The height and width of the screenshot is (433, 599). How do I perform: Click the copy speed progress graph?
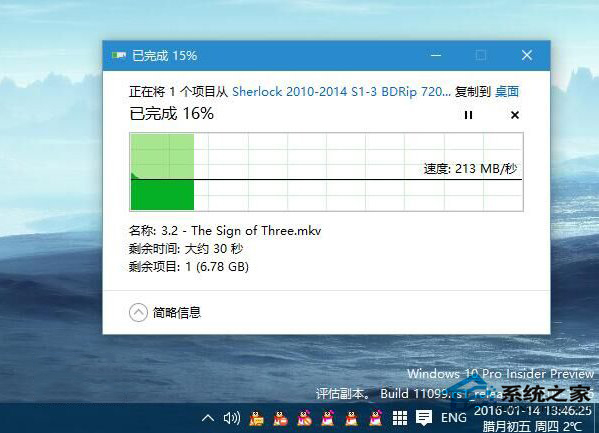pyautogui.click(x=326, y=172)
